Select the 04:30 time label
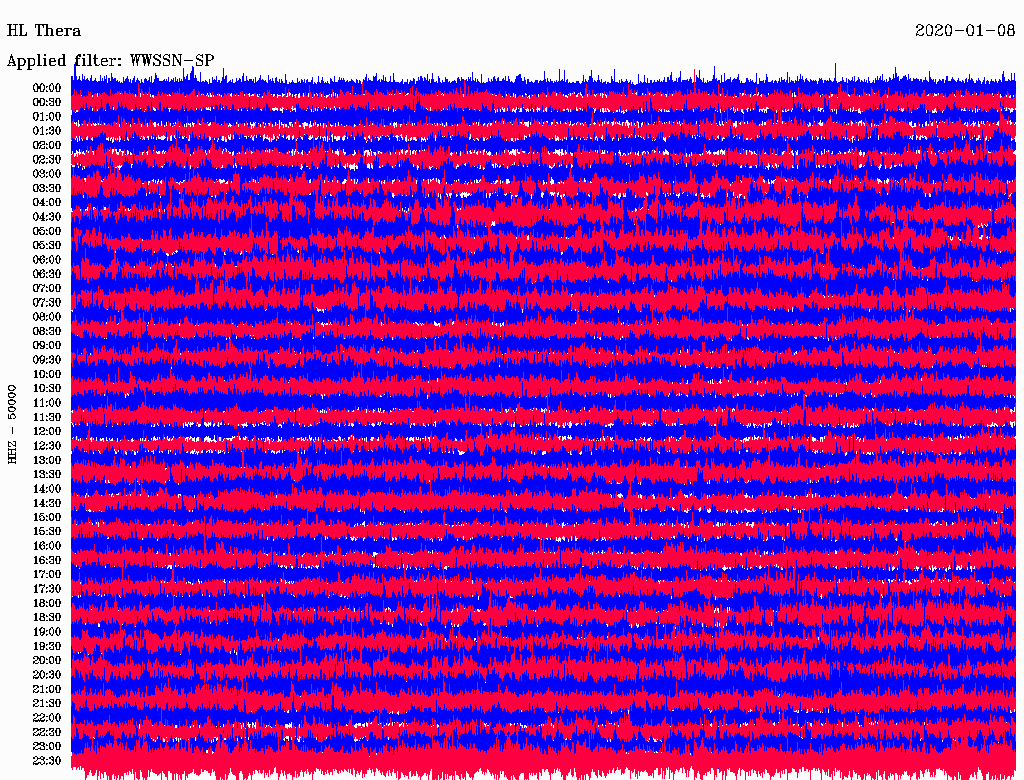 (x=46, y=217)
